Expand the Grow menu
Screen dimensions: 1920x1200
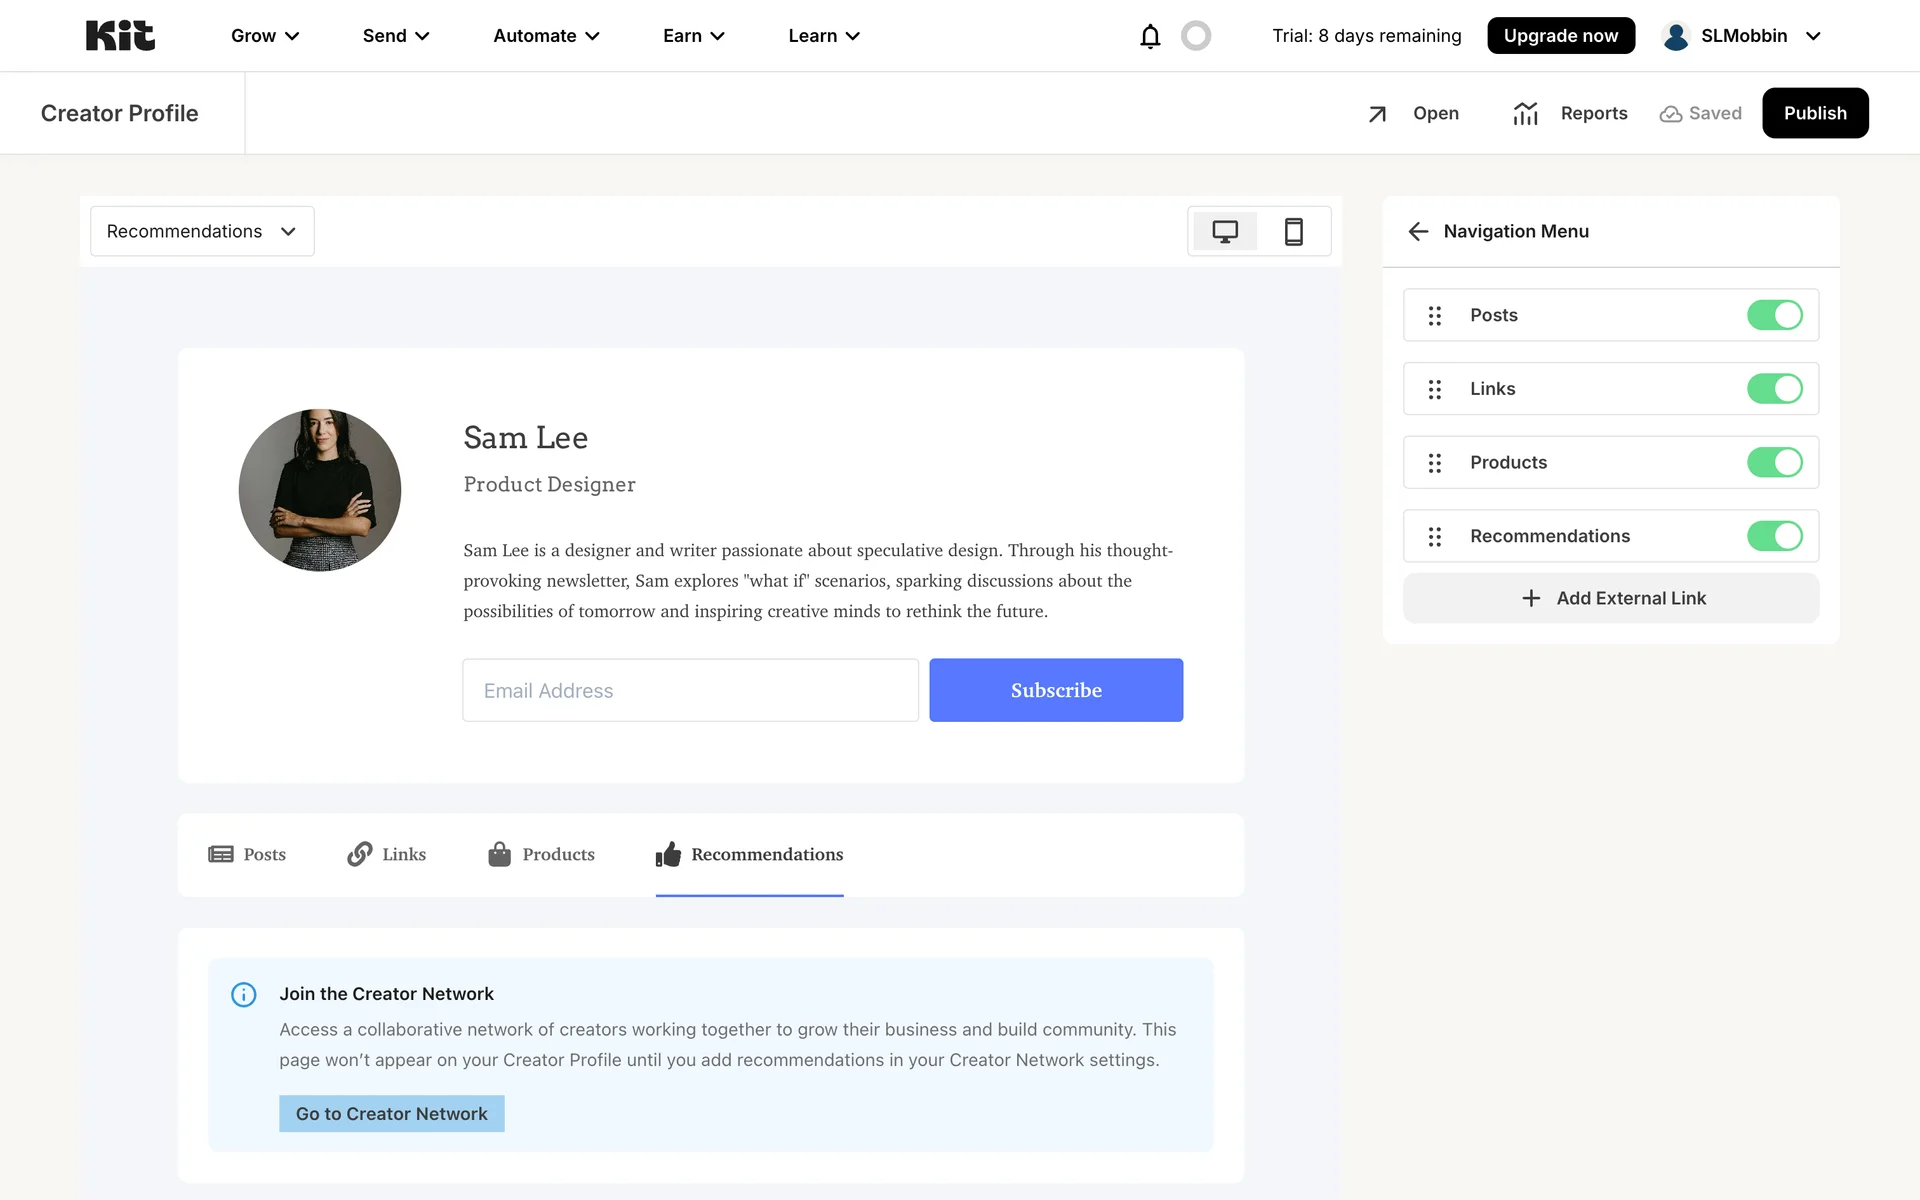click(265, 36)
